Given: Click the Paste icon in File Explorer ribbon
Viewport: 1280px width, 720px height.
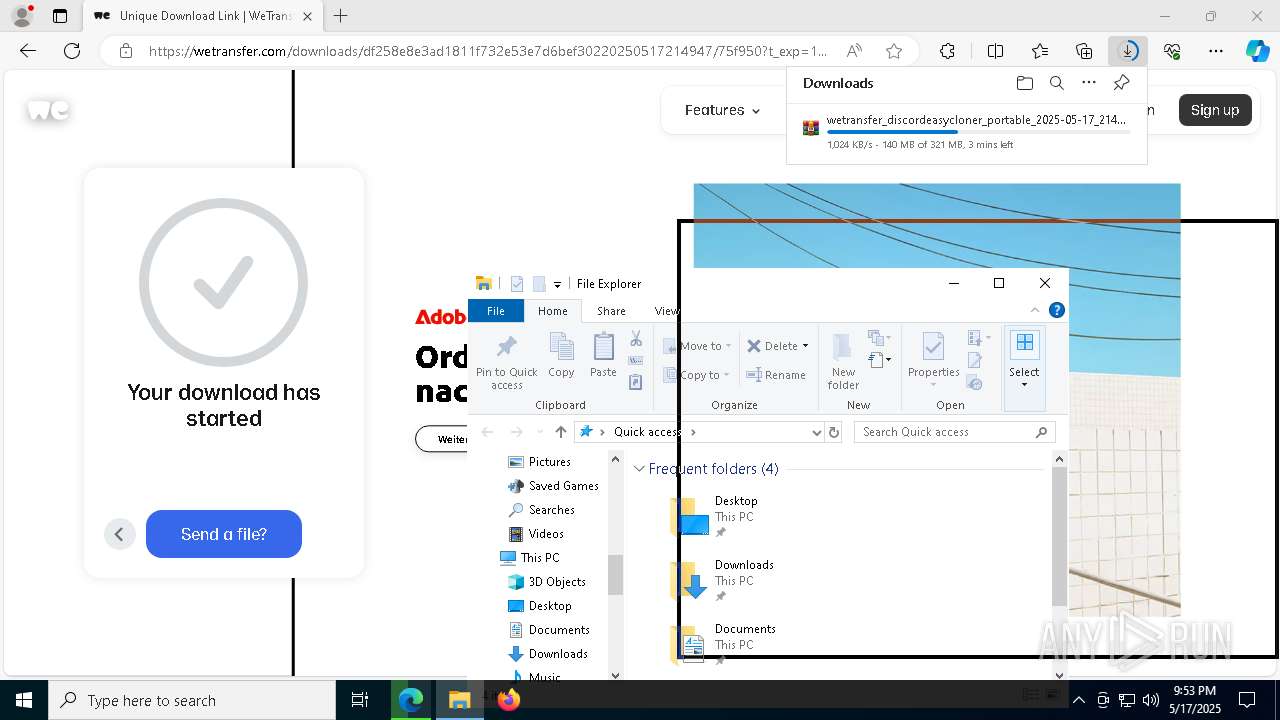Looking at the screenshot, I should coord(603,356).
